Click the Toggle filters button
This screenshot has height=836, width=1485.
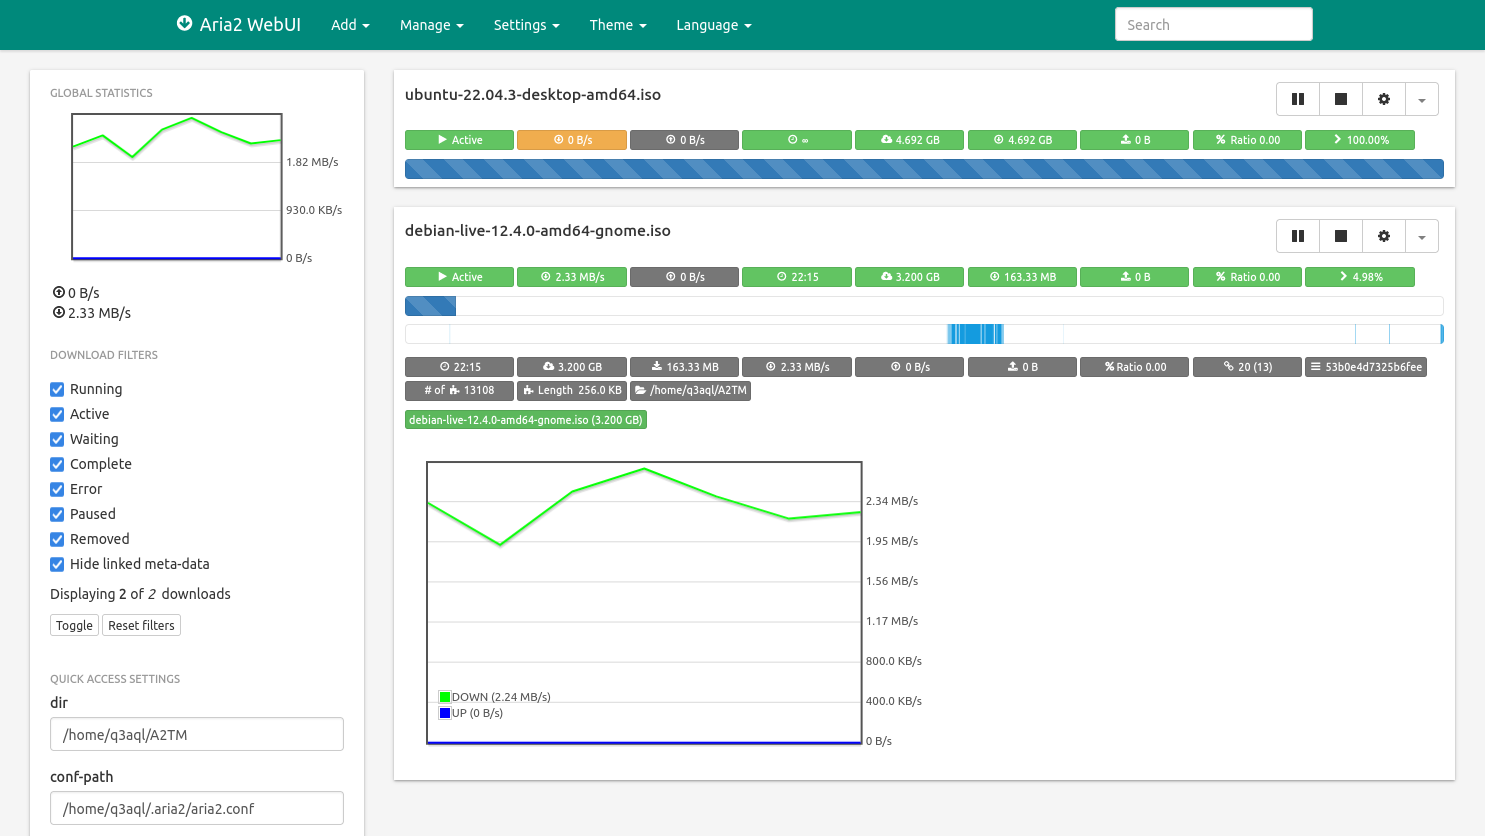coord(74,625)
